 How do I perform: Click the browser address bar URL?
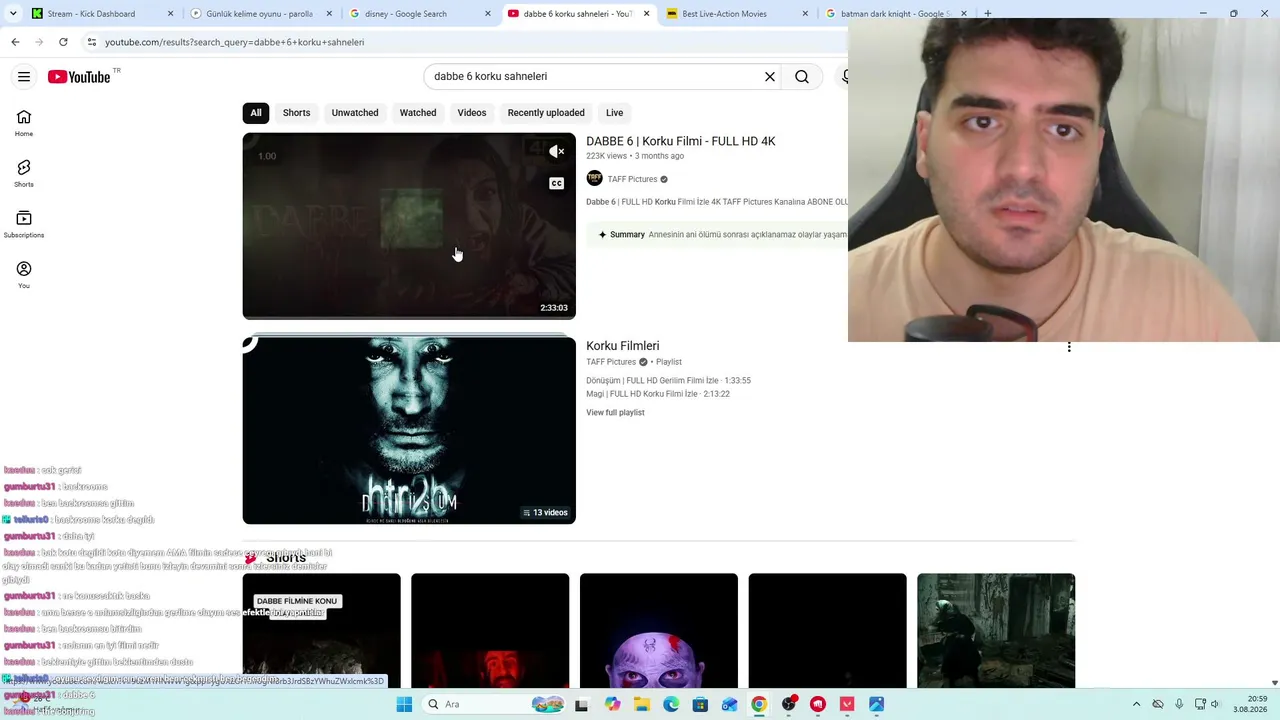(x=235, y=42)
